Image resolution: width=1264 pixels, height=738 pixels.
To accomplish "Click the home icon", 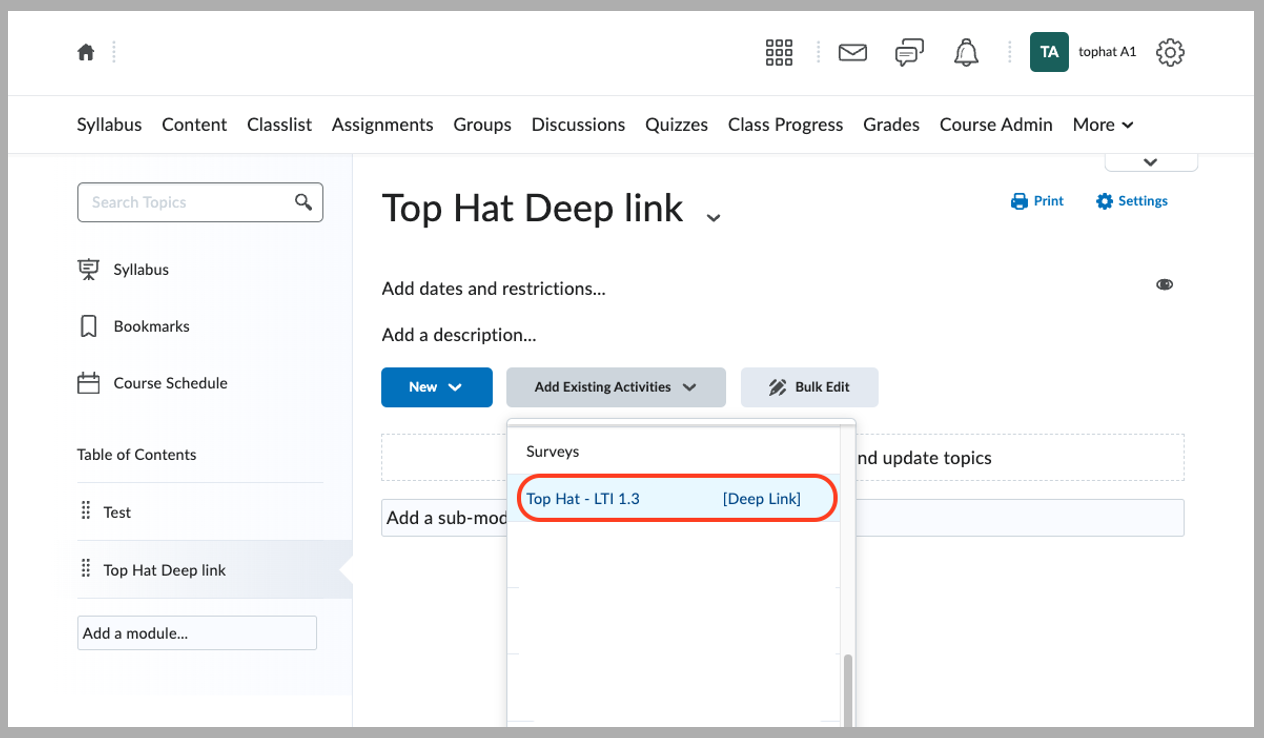I will 86,51.
